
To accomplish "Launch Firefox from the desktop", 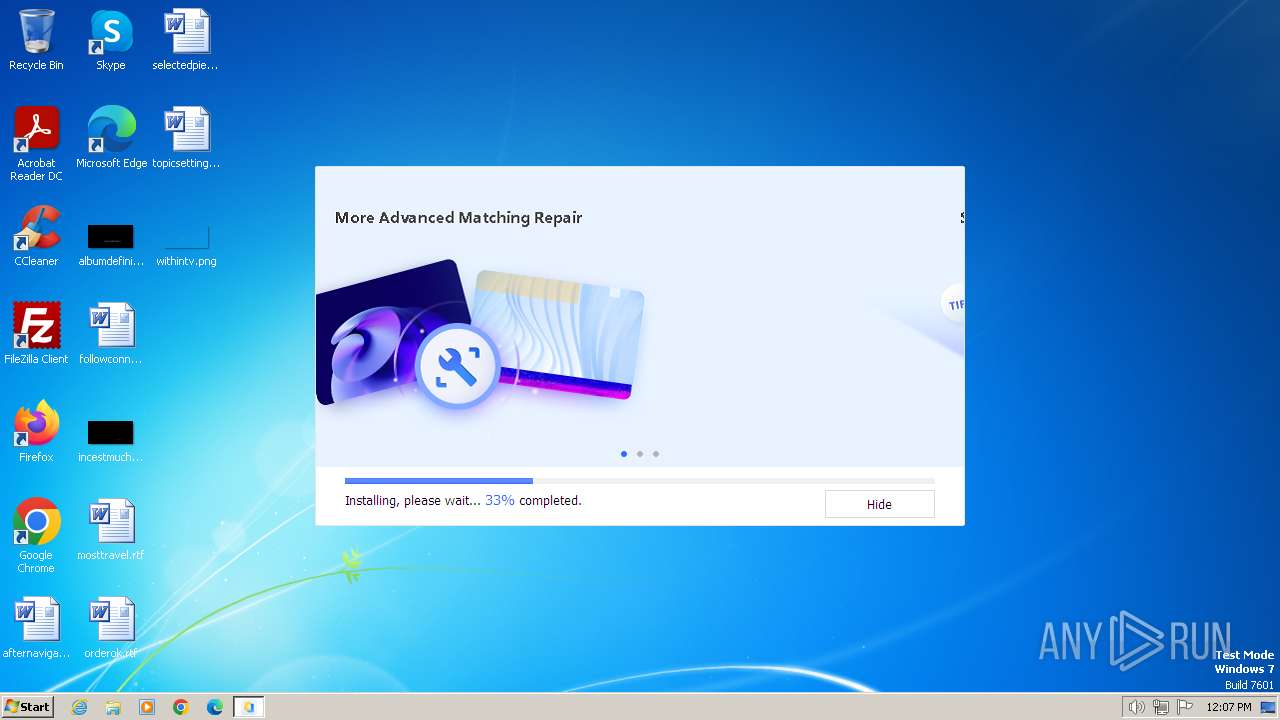I will (x=36, y=432).
